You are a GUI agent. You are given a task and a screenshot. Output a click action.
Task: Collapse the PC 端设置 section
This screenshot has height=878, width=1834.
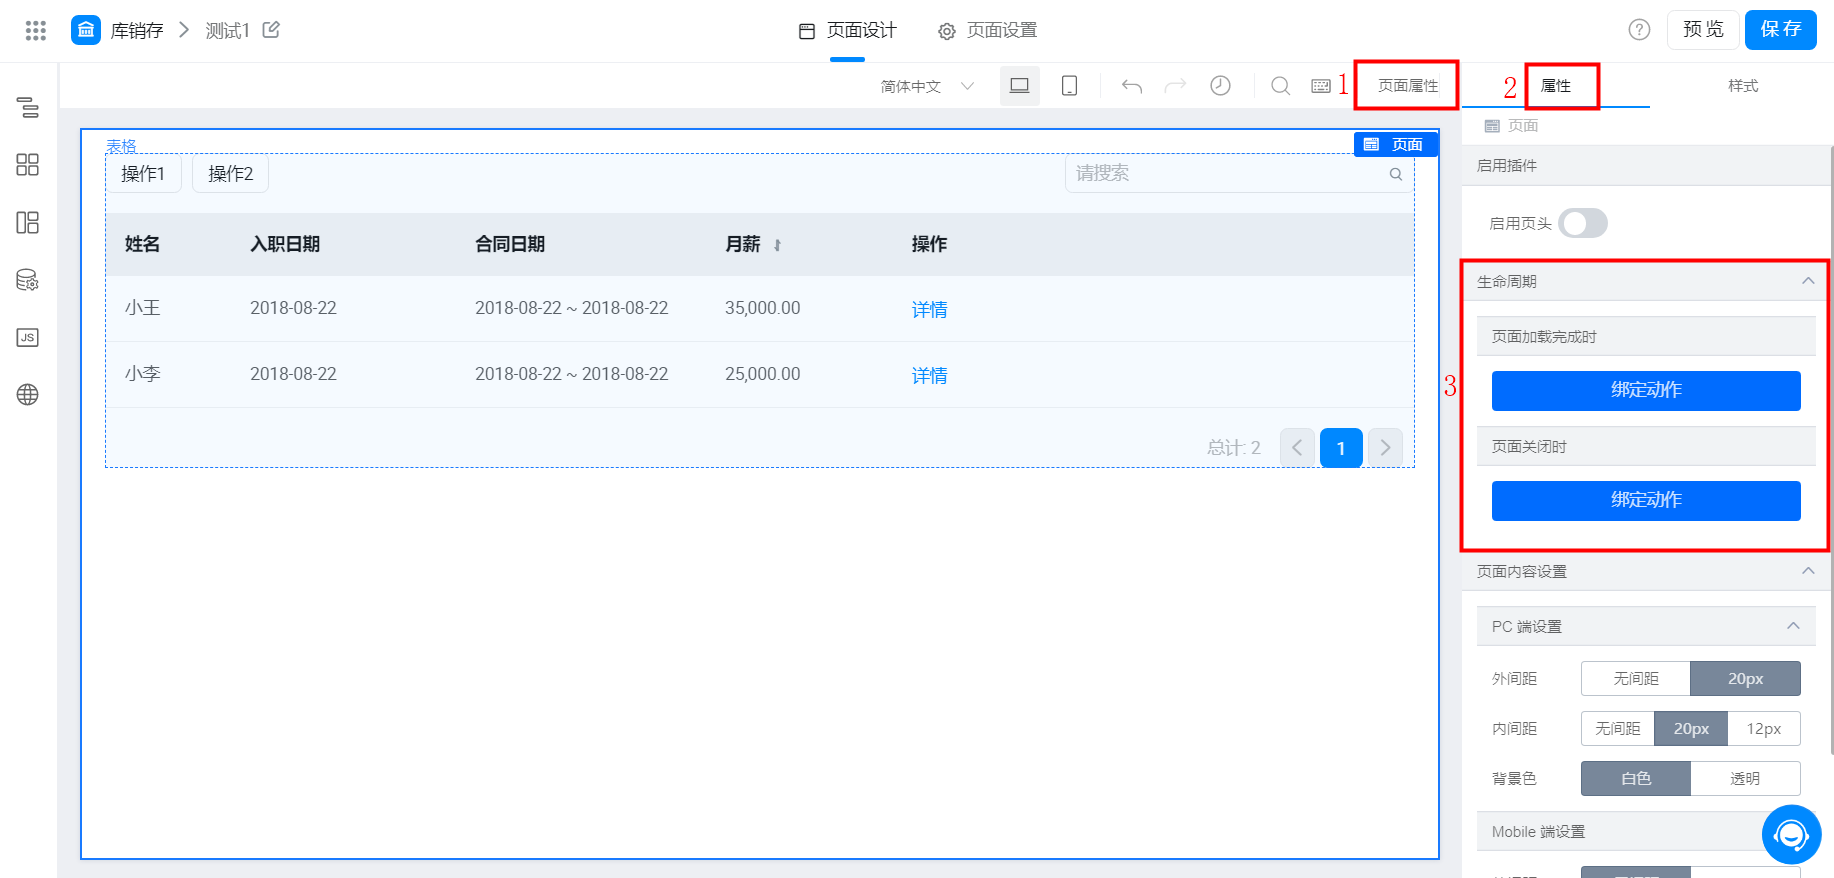[1793, 626]
